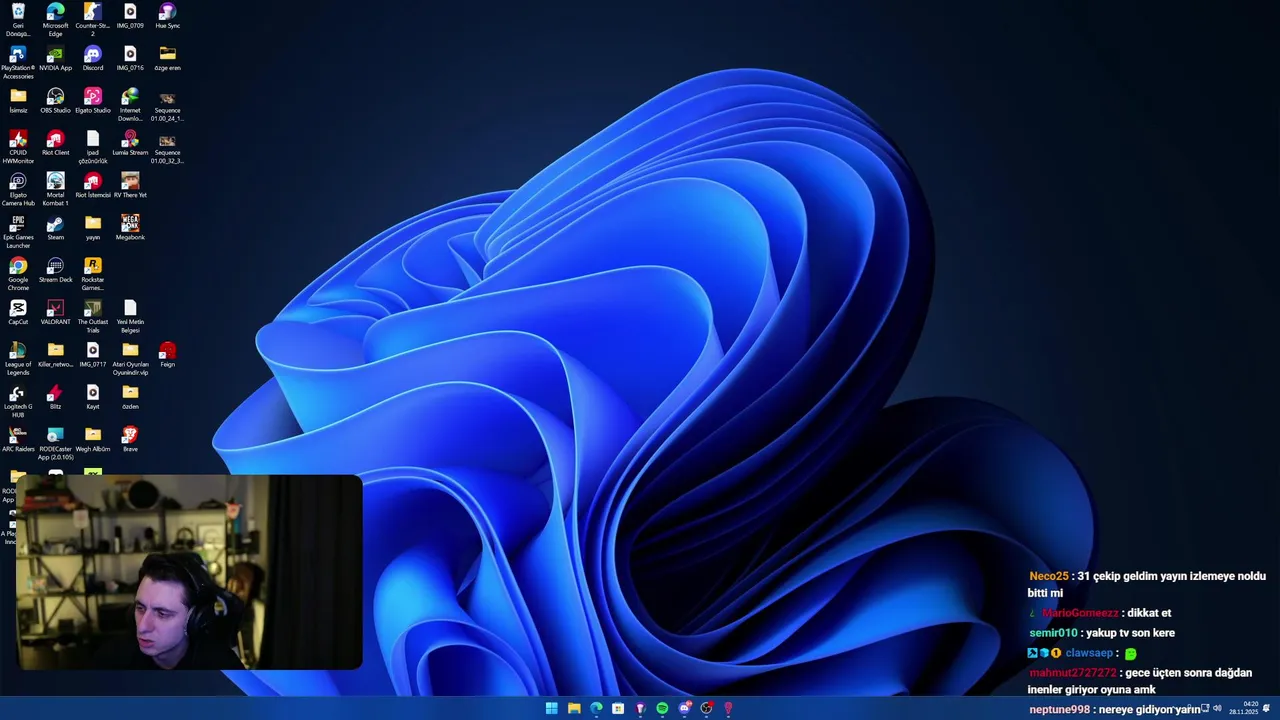Select the Steam desktop shortcut
Viewport: 1280px width, 720px height.
click(x=55, y=228)
